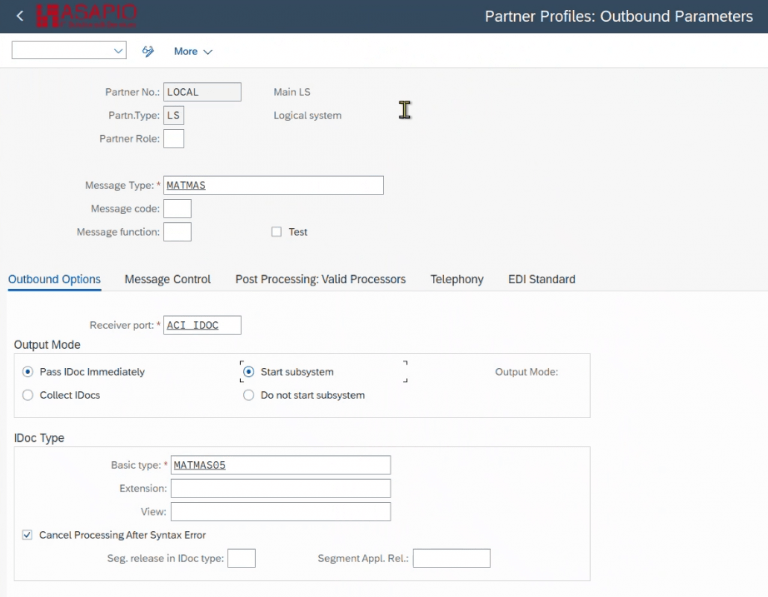Switch to the Message Control tab

click(x=167, y=279)
